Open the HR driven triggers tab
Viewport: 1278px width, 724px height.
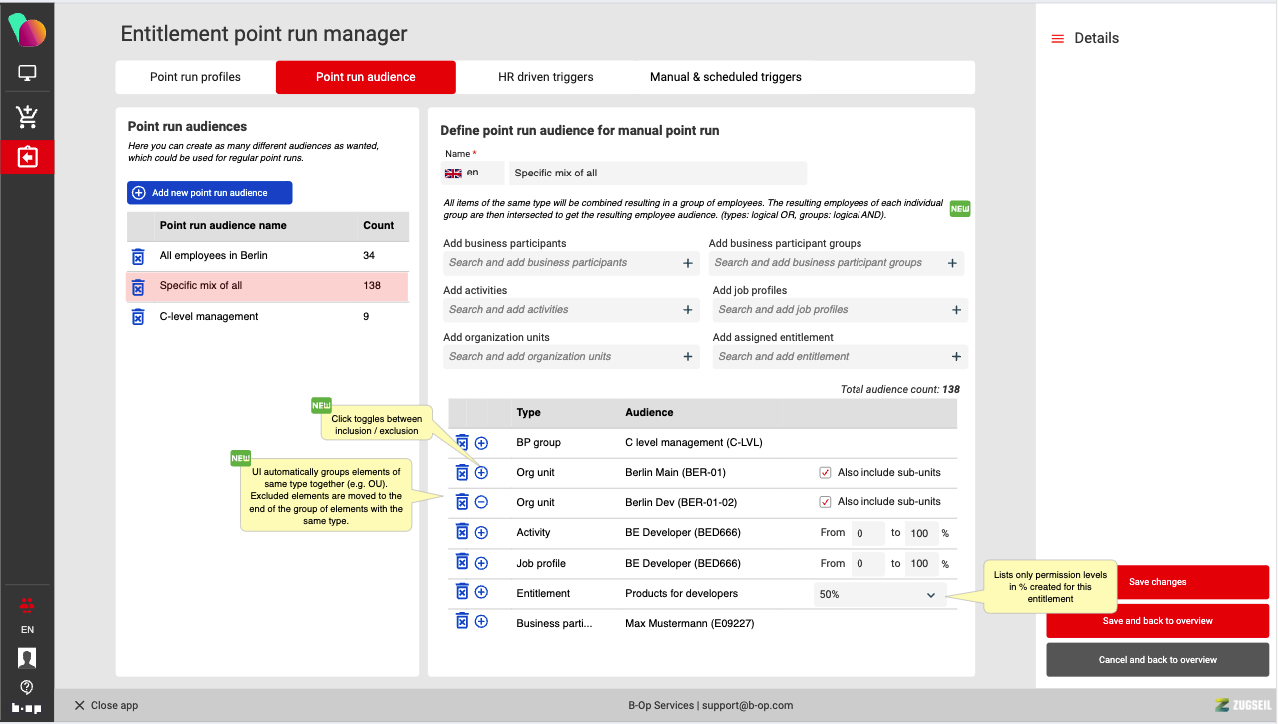[x=545, y=77]
